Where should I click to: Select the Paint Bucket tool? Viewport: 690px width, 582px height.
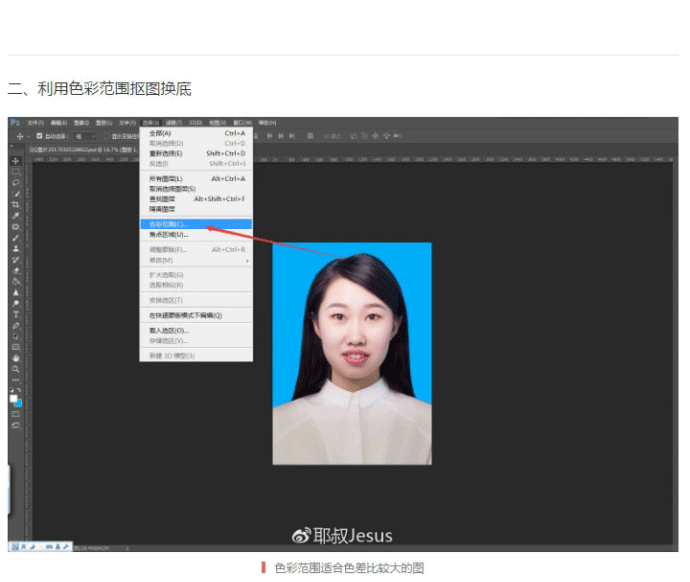coord(16,282)
